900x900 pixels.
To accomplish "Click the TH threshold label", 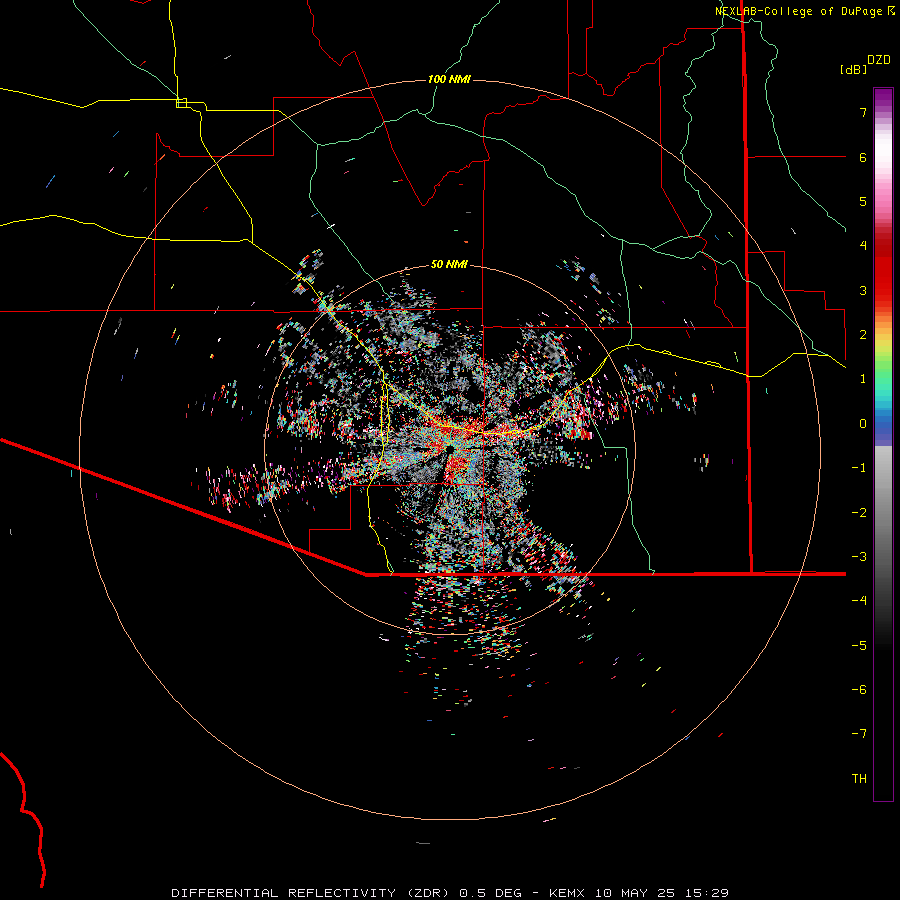I will tap(859, 779).
